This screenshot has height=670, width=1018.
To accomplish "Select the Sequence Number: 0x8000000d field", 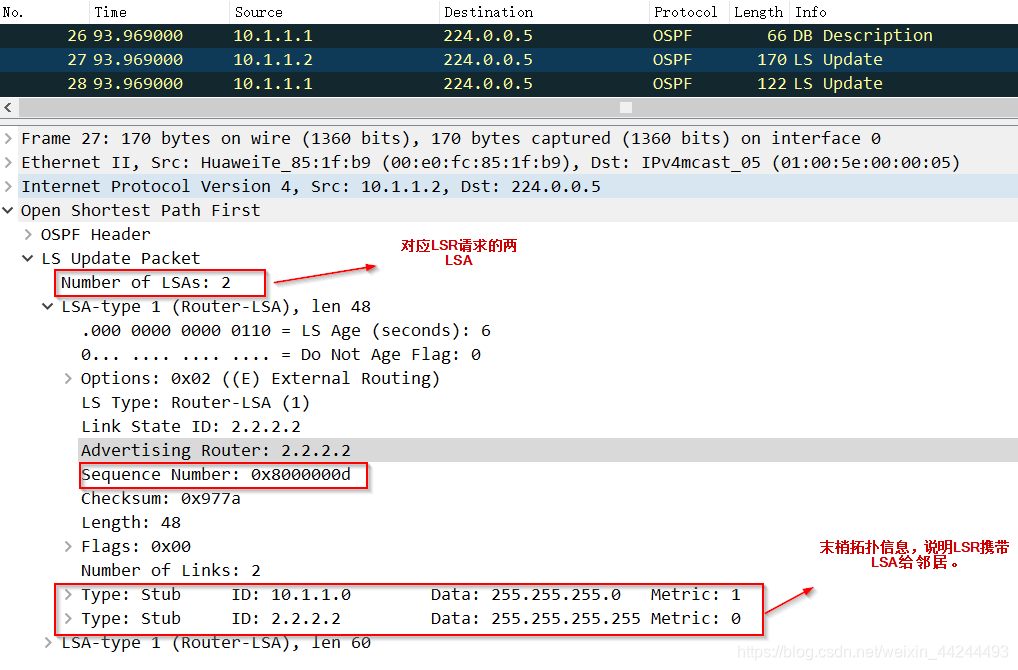I will tap(216, 475).
